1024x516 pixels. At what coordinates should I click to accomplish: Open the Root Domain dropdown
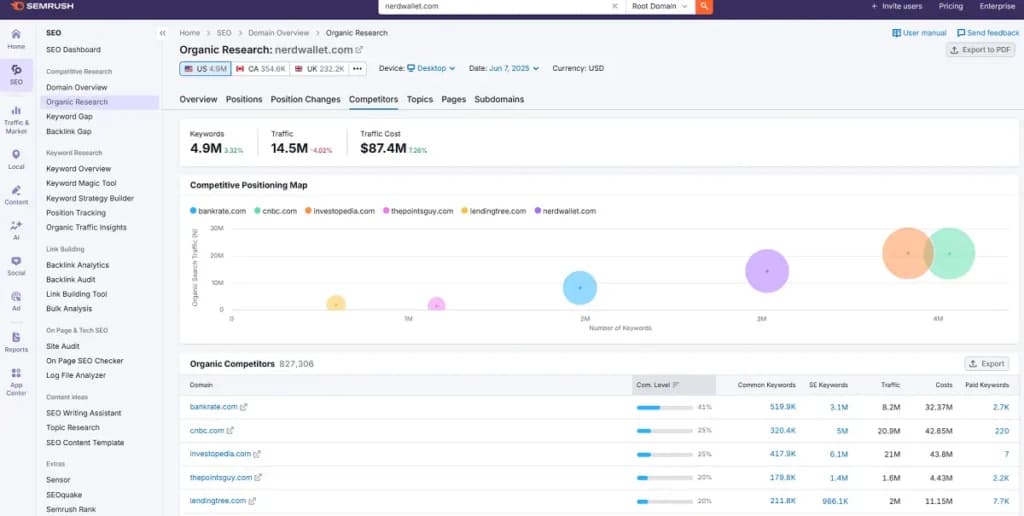coord(660,6)
